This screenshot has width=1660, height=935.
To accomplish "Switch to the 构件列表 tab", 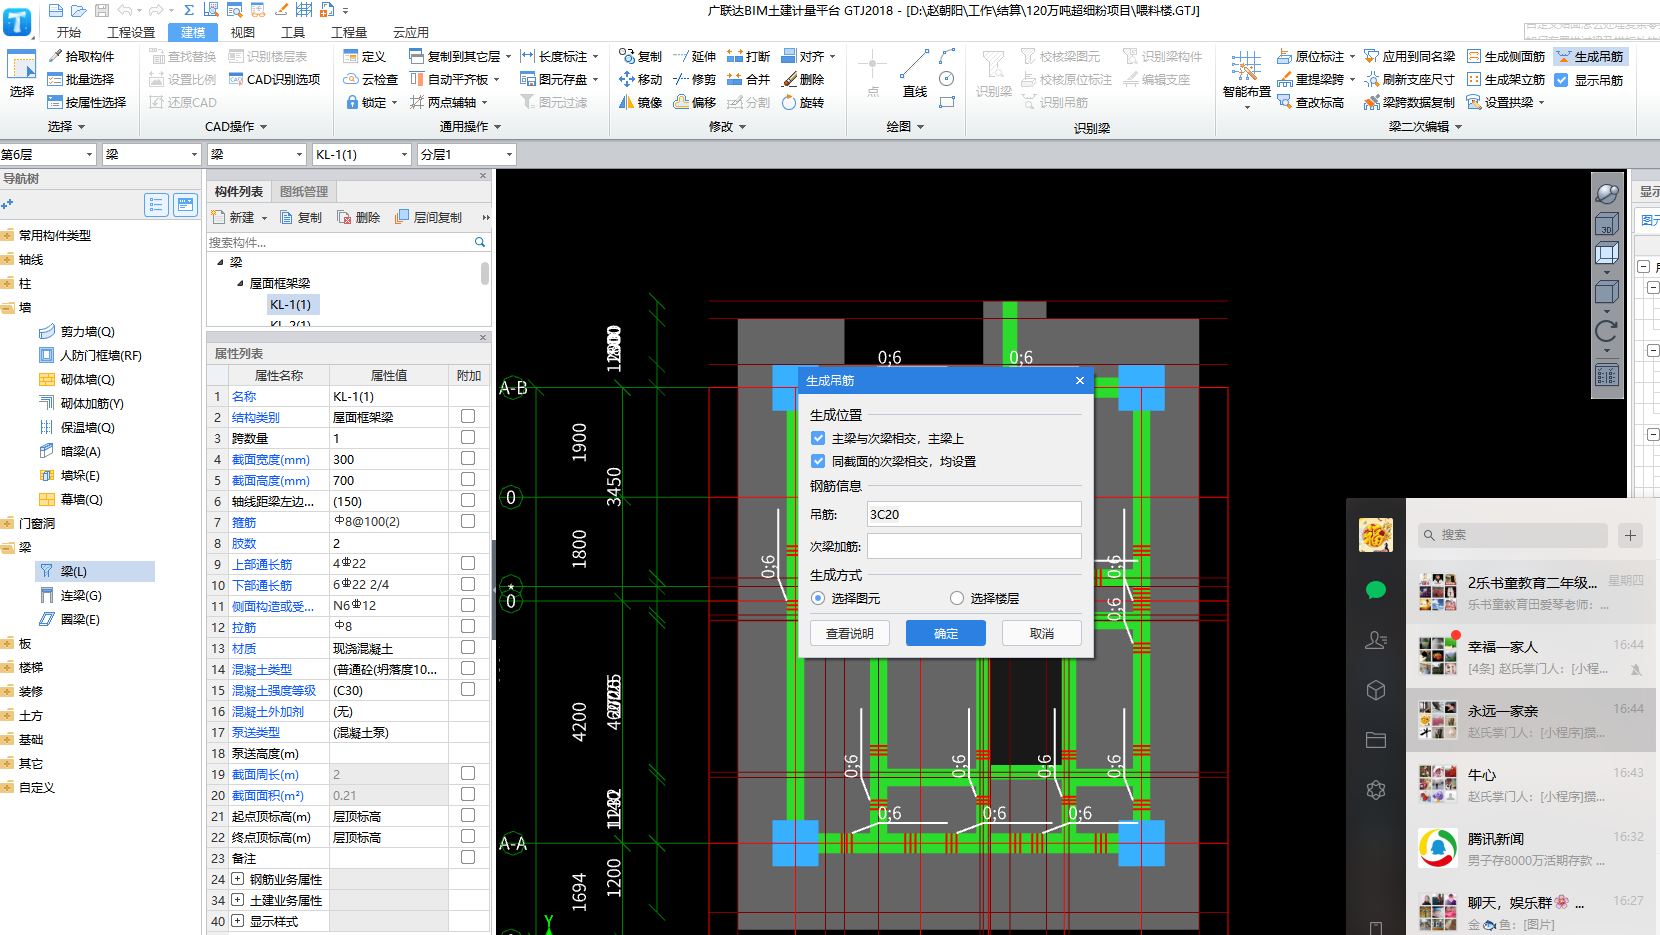I will click(x=239, y=192).
